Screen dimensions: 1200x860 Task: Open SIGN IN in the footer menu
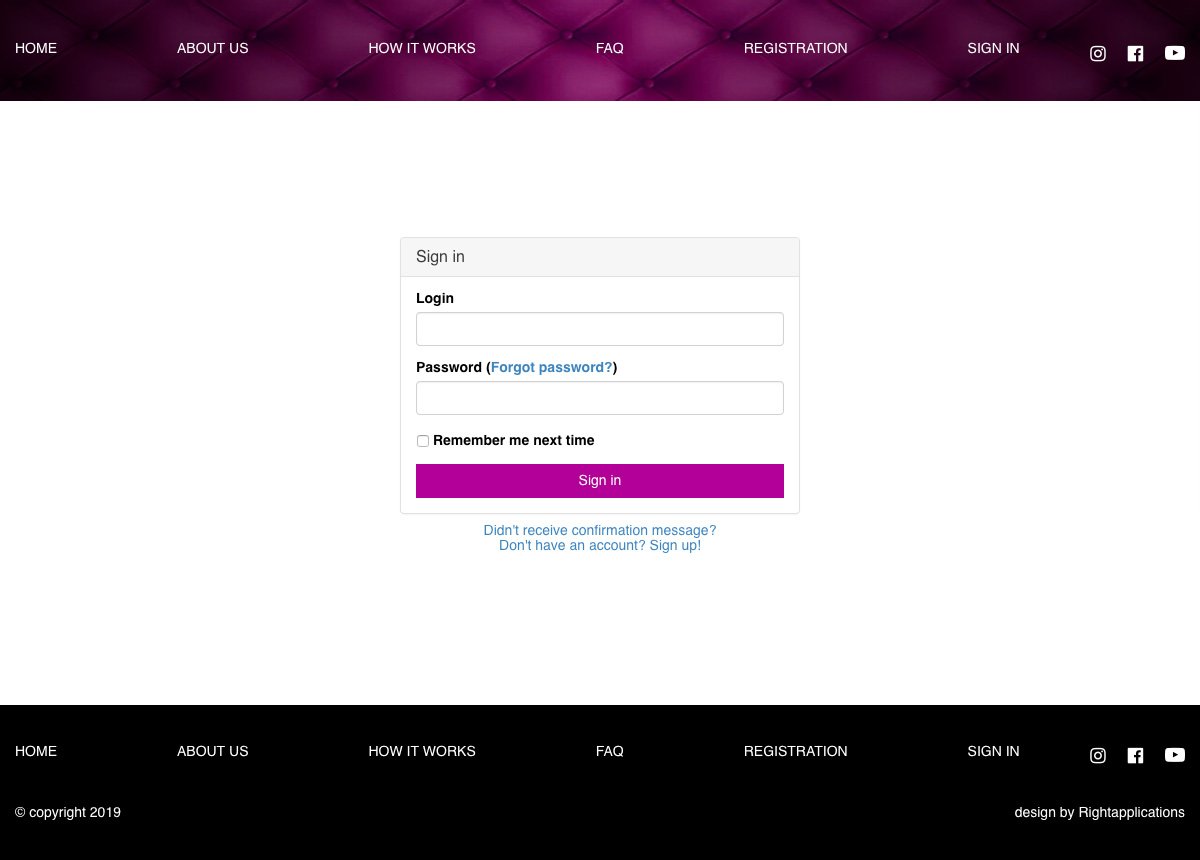coord(993,751)
